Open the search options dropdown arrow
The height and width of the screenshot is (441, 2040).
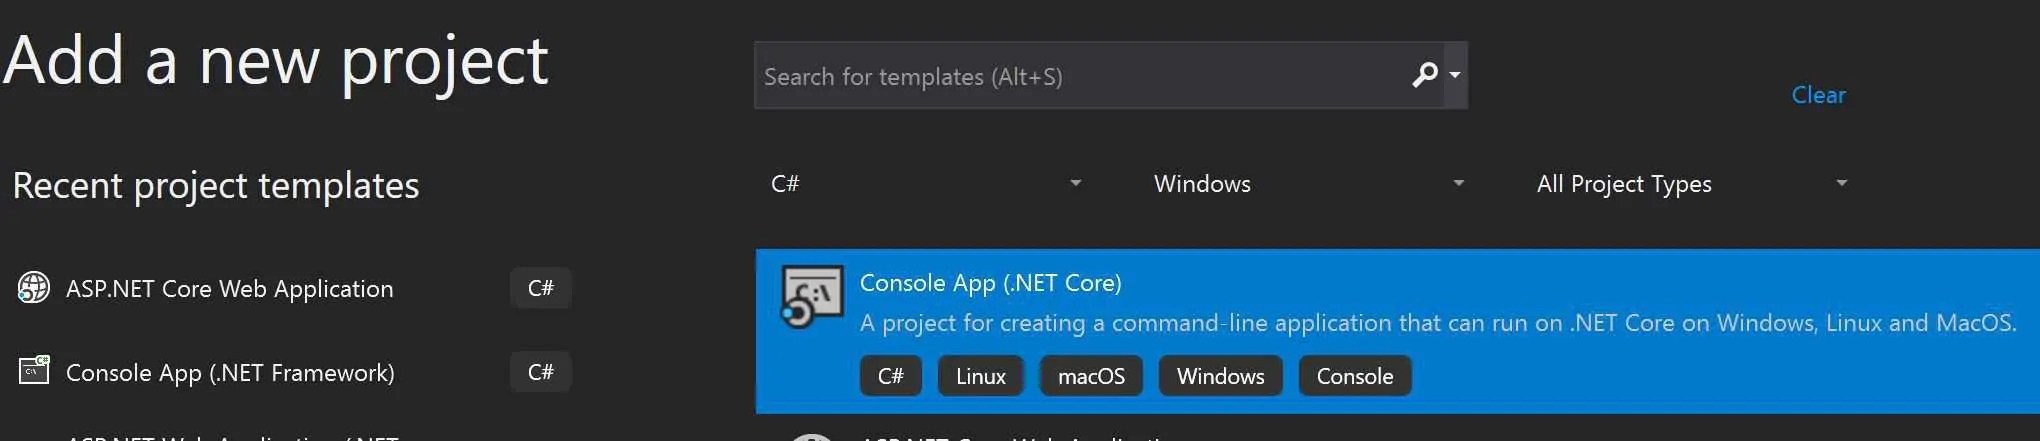coord(1455,75)
